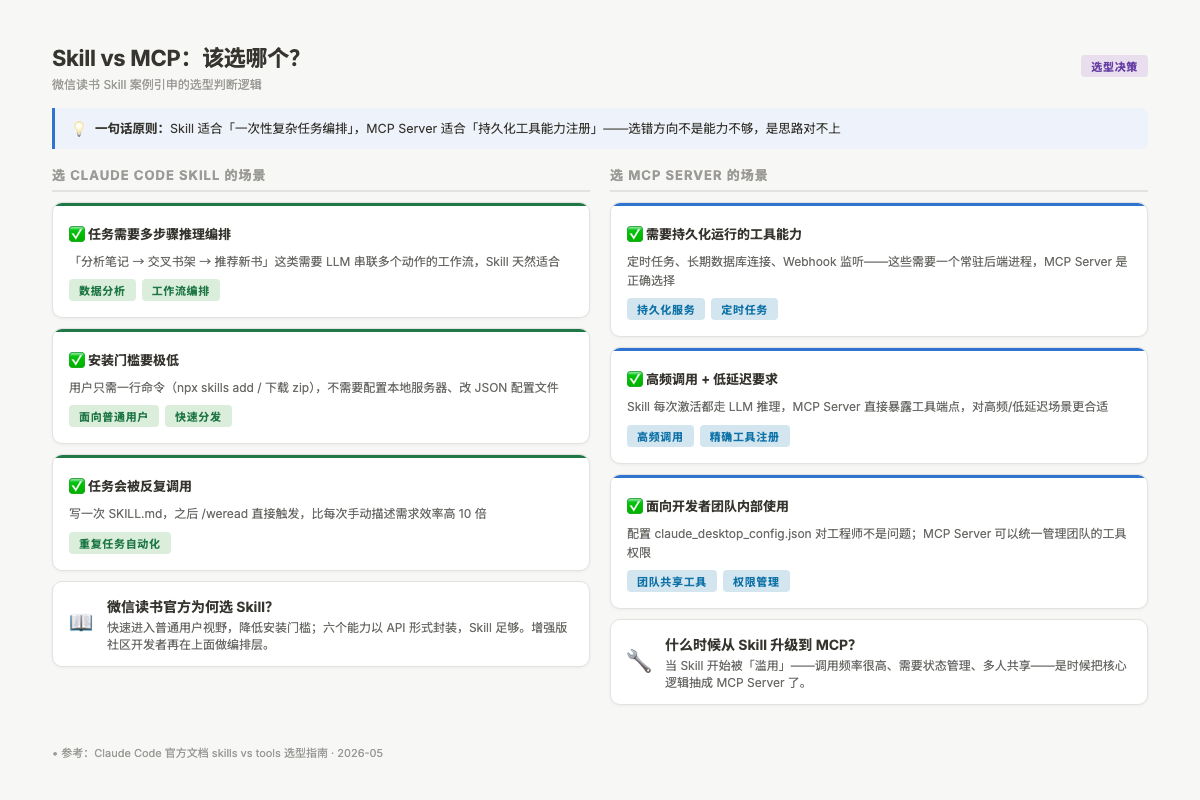Click the 选 CLAUDE CODE SKILL 的场景 section header
The width and height of the screenshot is (1200, 800).
[159, 175]
